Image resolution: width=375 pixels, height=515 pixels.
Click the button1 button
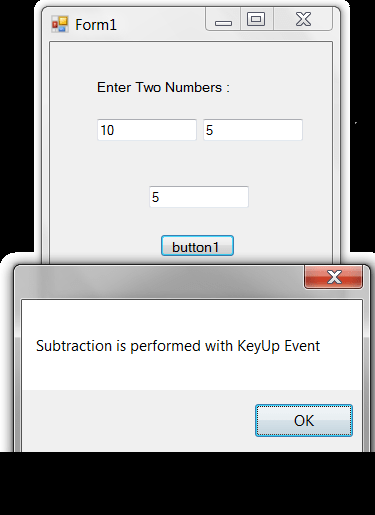(197, 246)
